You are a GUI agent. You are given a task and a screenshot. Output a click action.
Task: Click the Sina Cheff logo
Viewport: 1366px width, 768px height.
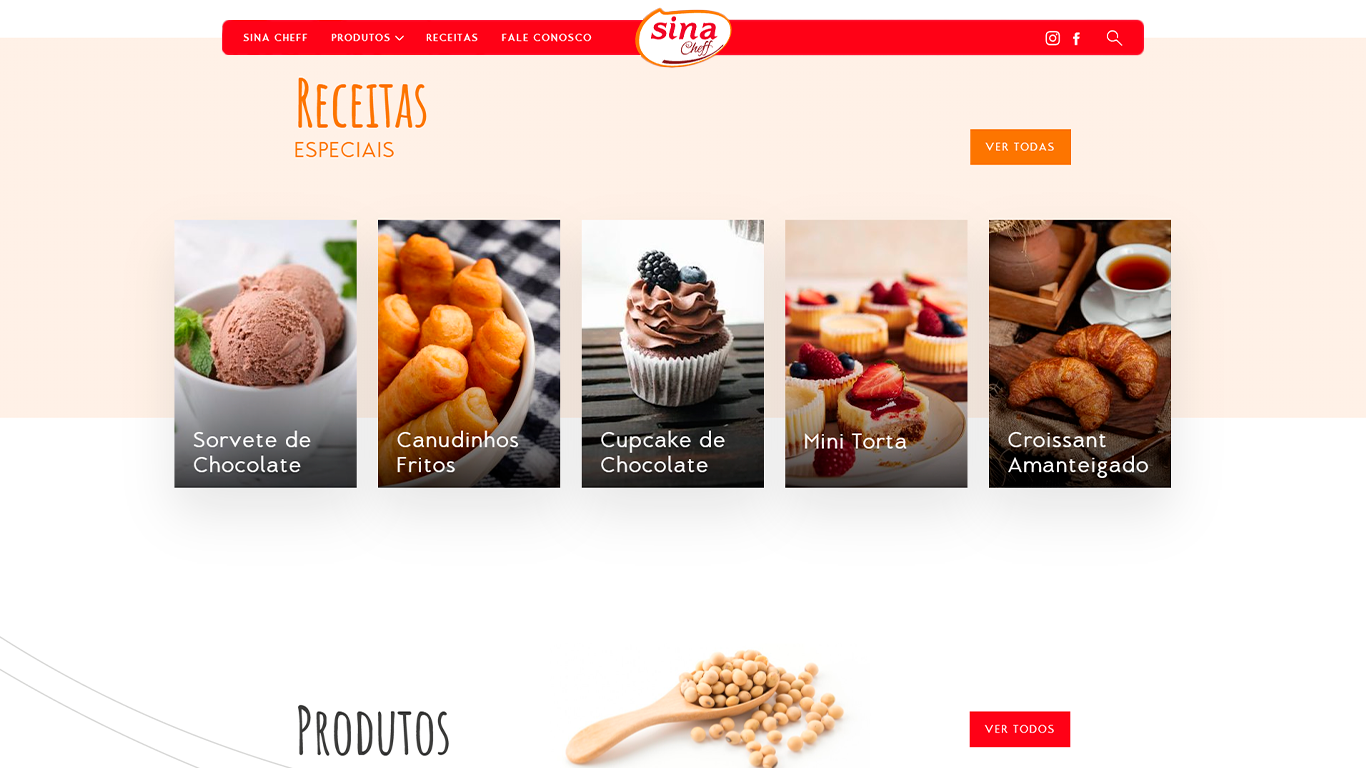coord(684,37)
